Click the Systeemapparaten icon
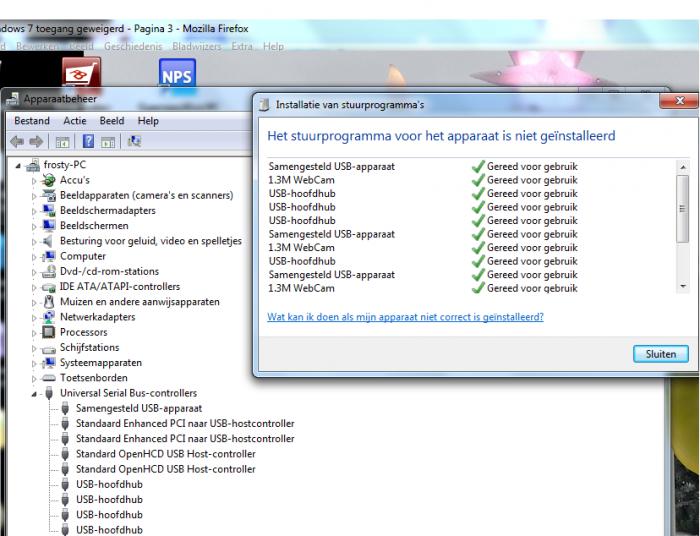The width and height of the screenshot is (700, 536). click(48, 363)
